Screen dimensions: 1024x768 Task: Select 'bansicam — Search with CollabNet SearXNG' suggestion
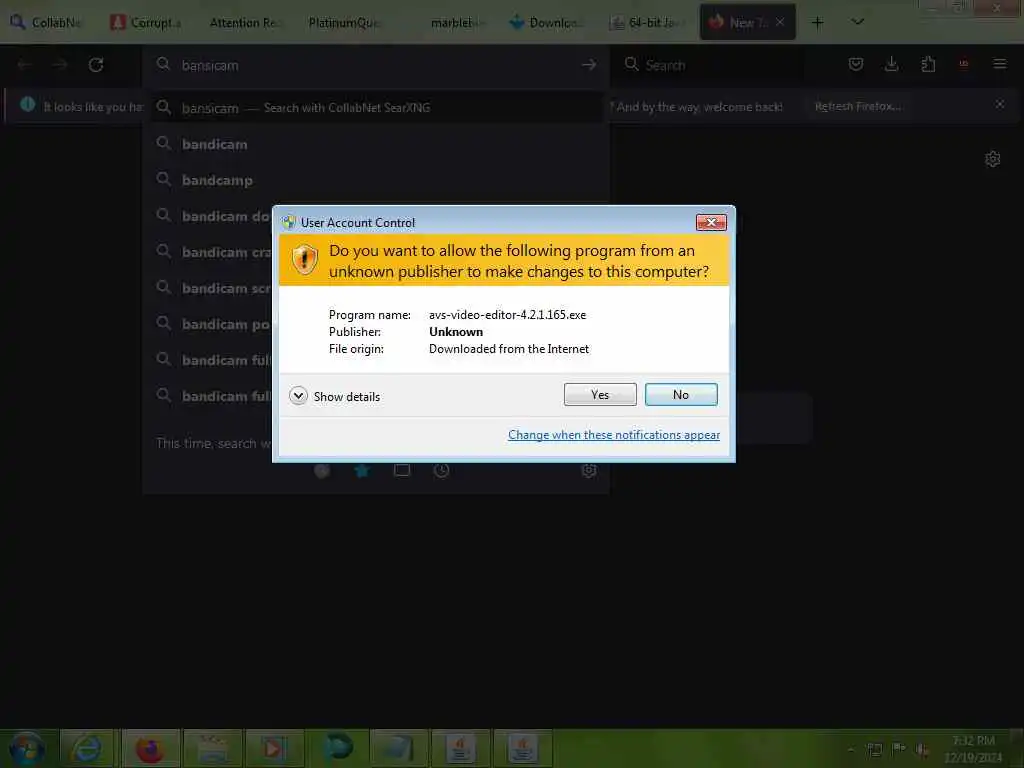pos(376,108)
